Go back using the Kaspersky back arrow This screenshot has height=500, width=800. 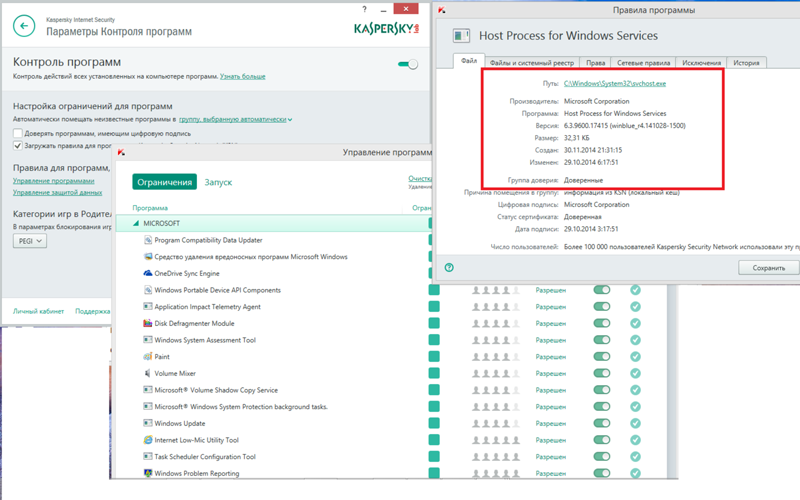(x=24, y=26)
